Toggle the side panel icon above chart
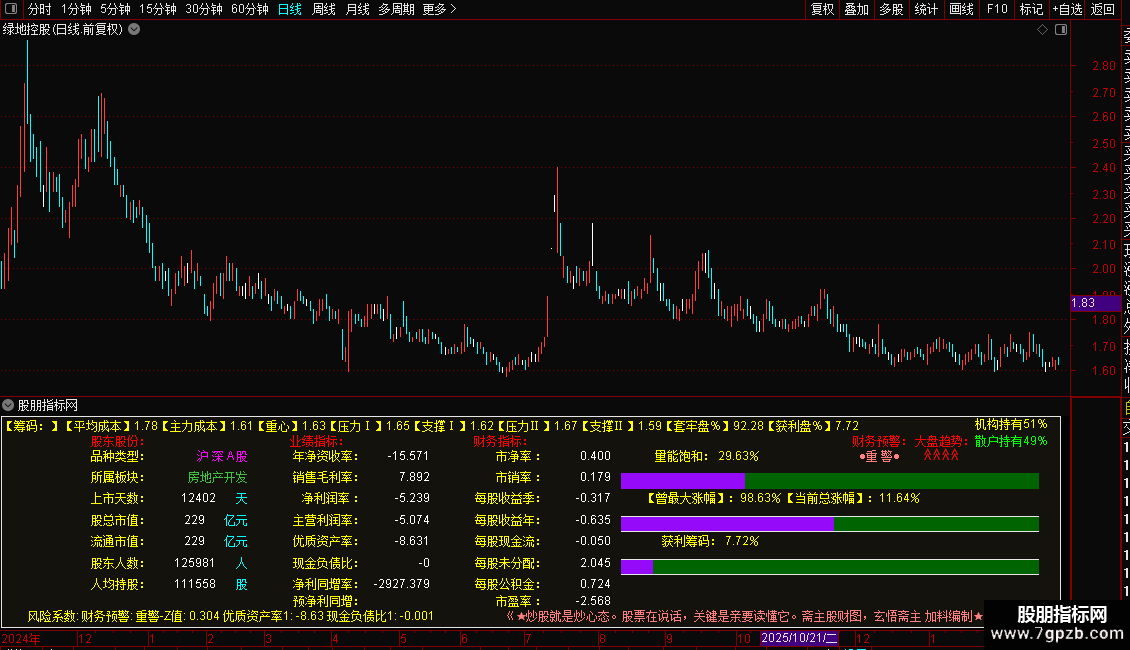The image size is (1130, 650). [x=1061, y=30]
